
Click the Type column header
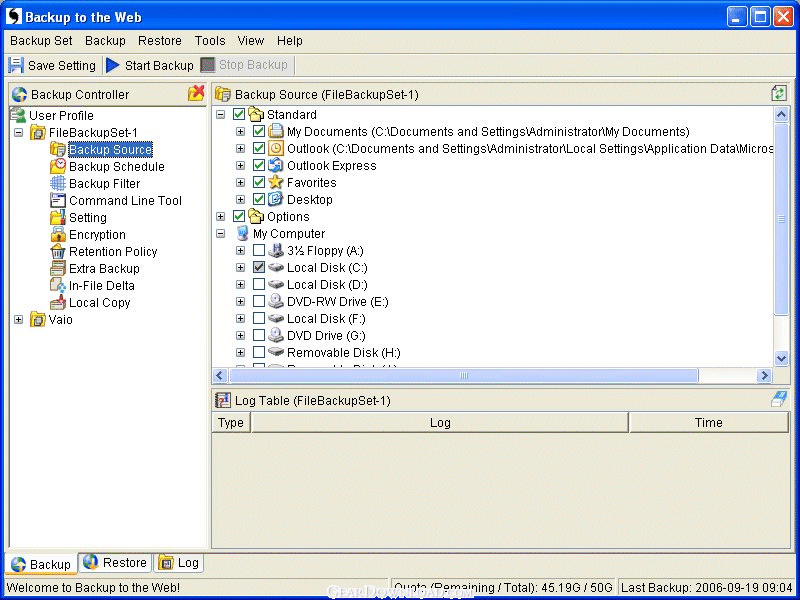tap(231, 422)
